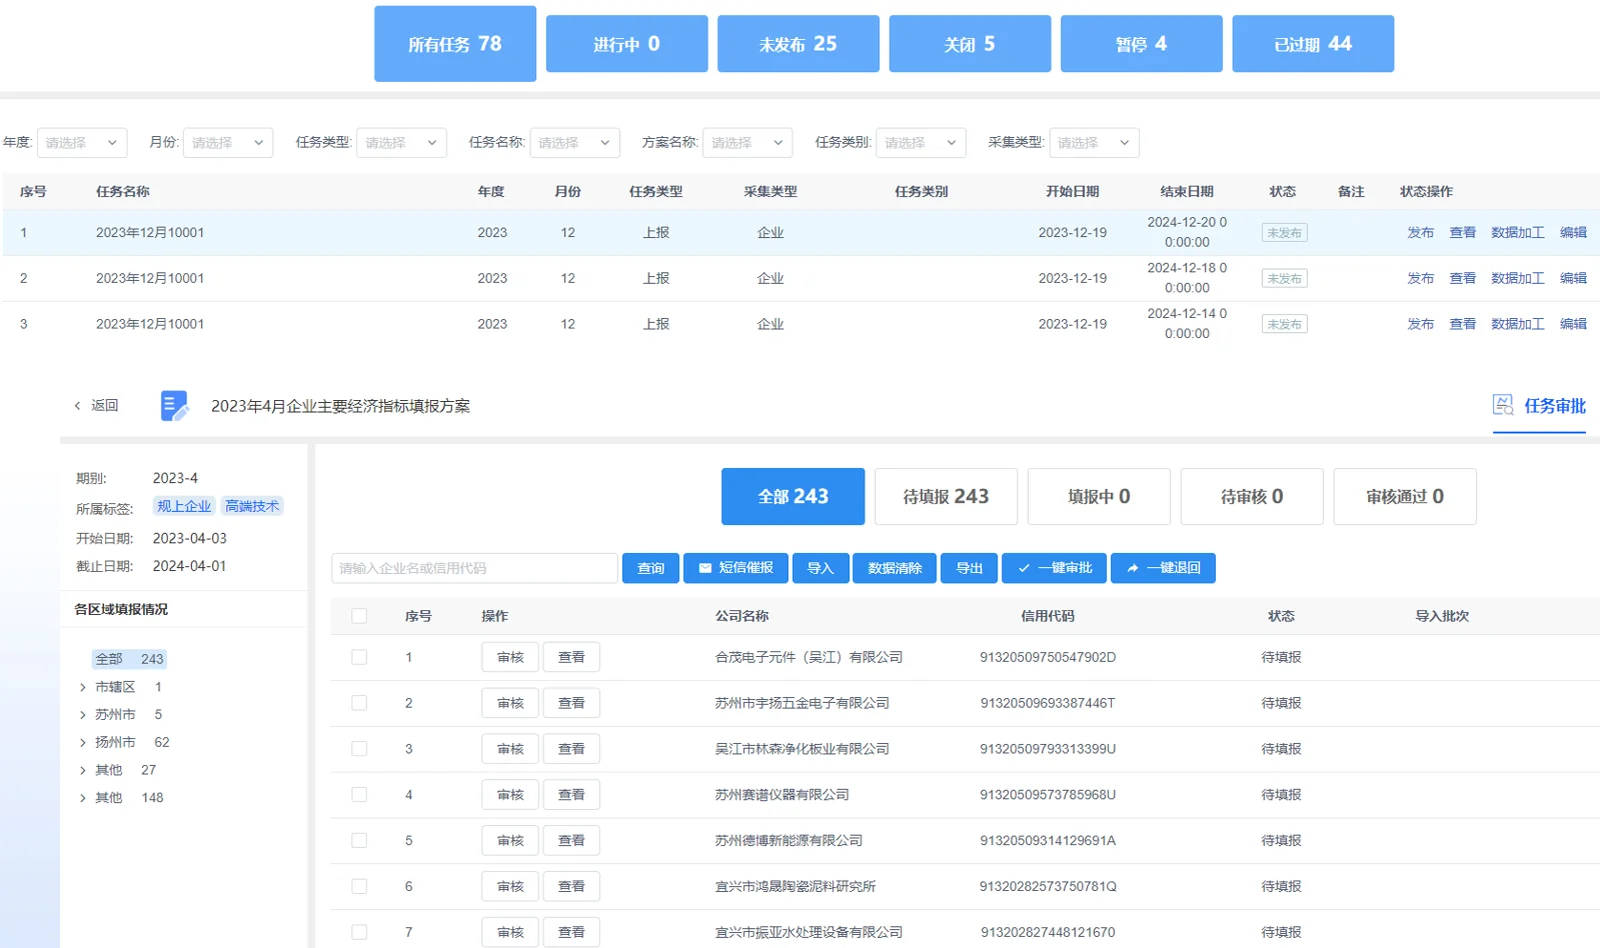Viewport: 1600px width, 948px height.
Task: Open the 任务名称 dropdown
Action: pos(575,143)
